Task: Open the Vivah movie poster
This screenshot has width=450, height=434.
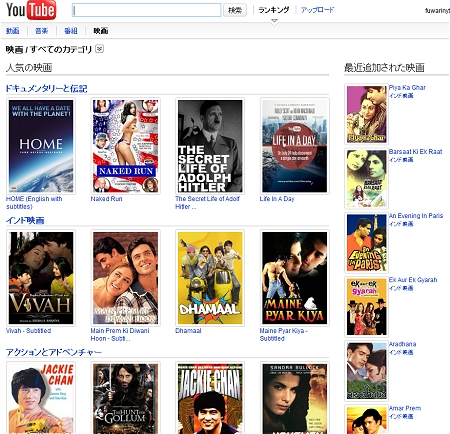Action: (x=41, y=278)
